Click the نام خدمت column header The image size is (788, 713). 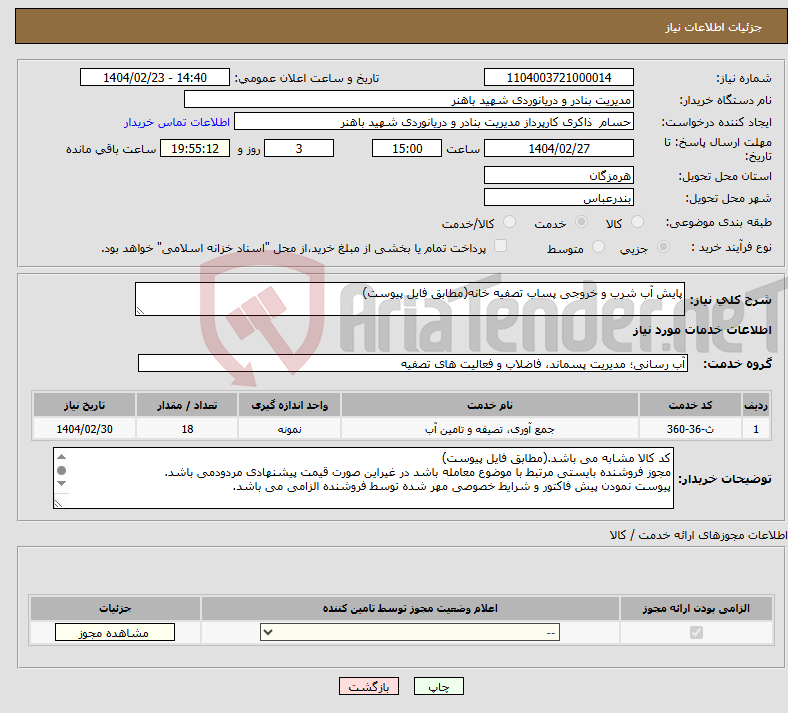pyautogui.click(x=490, y=405)
